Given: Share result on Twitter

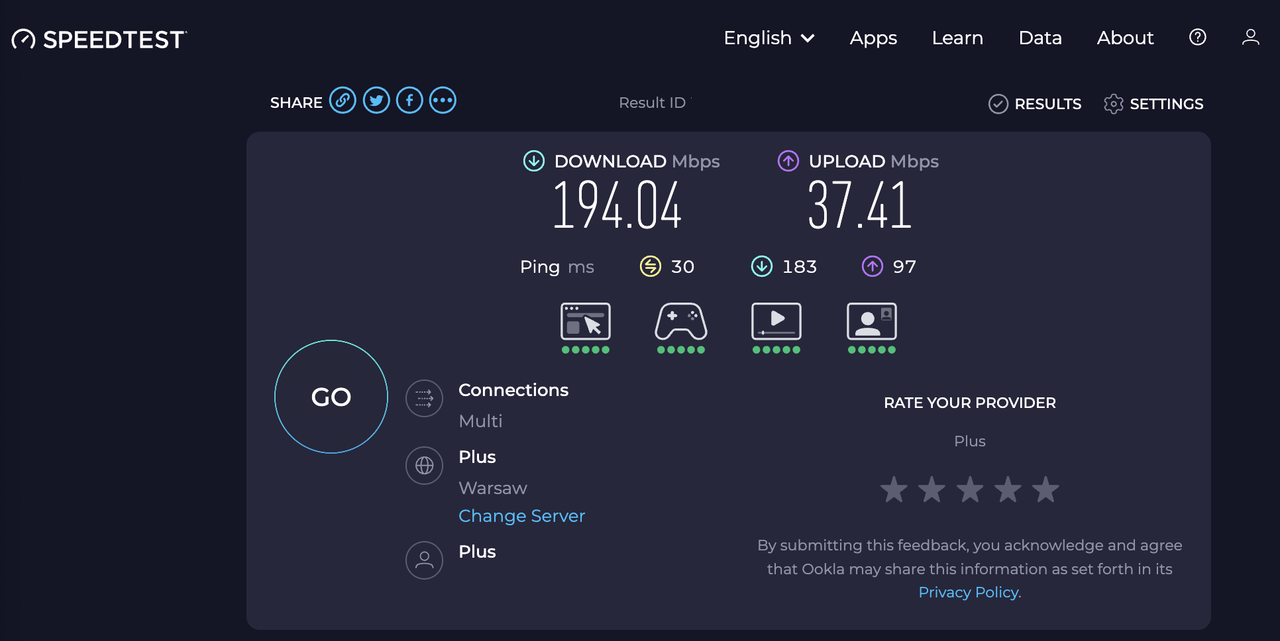Looking at the screenshot, I should (376, 100).
